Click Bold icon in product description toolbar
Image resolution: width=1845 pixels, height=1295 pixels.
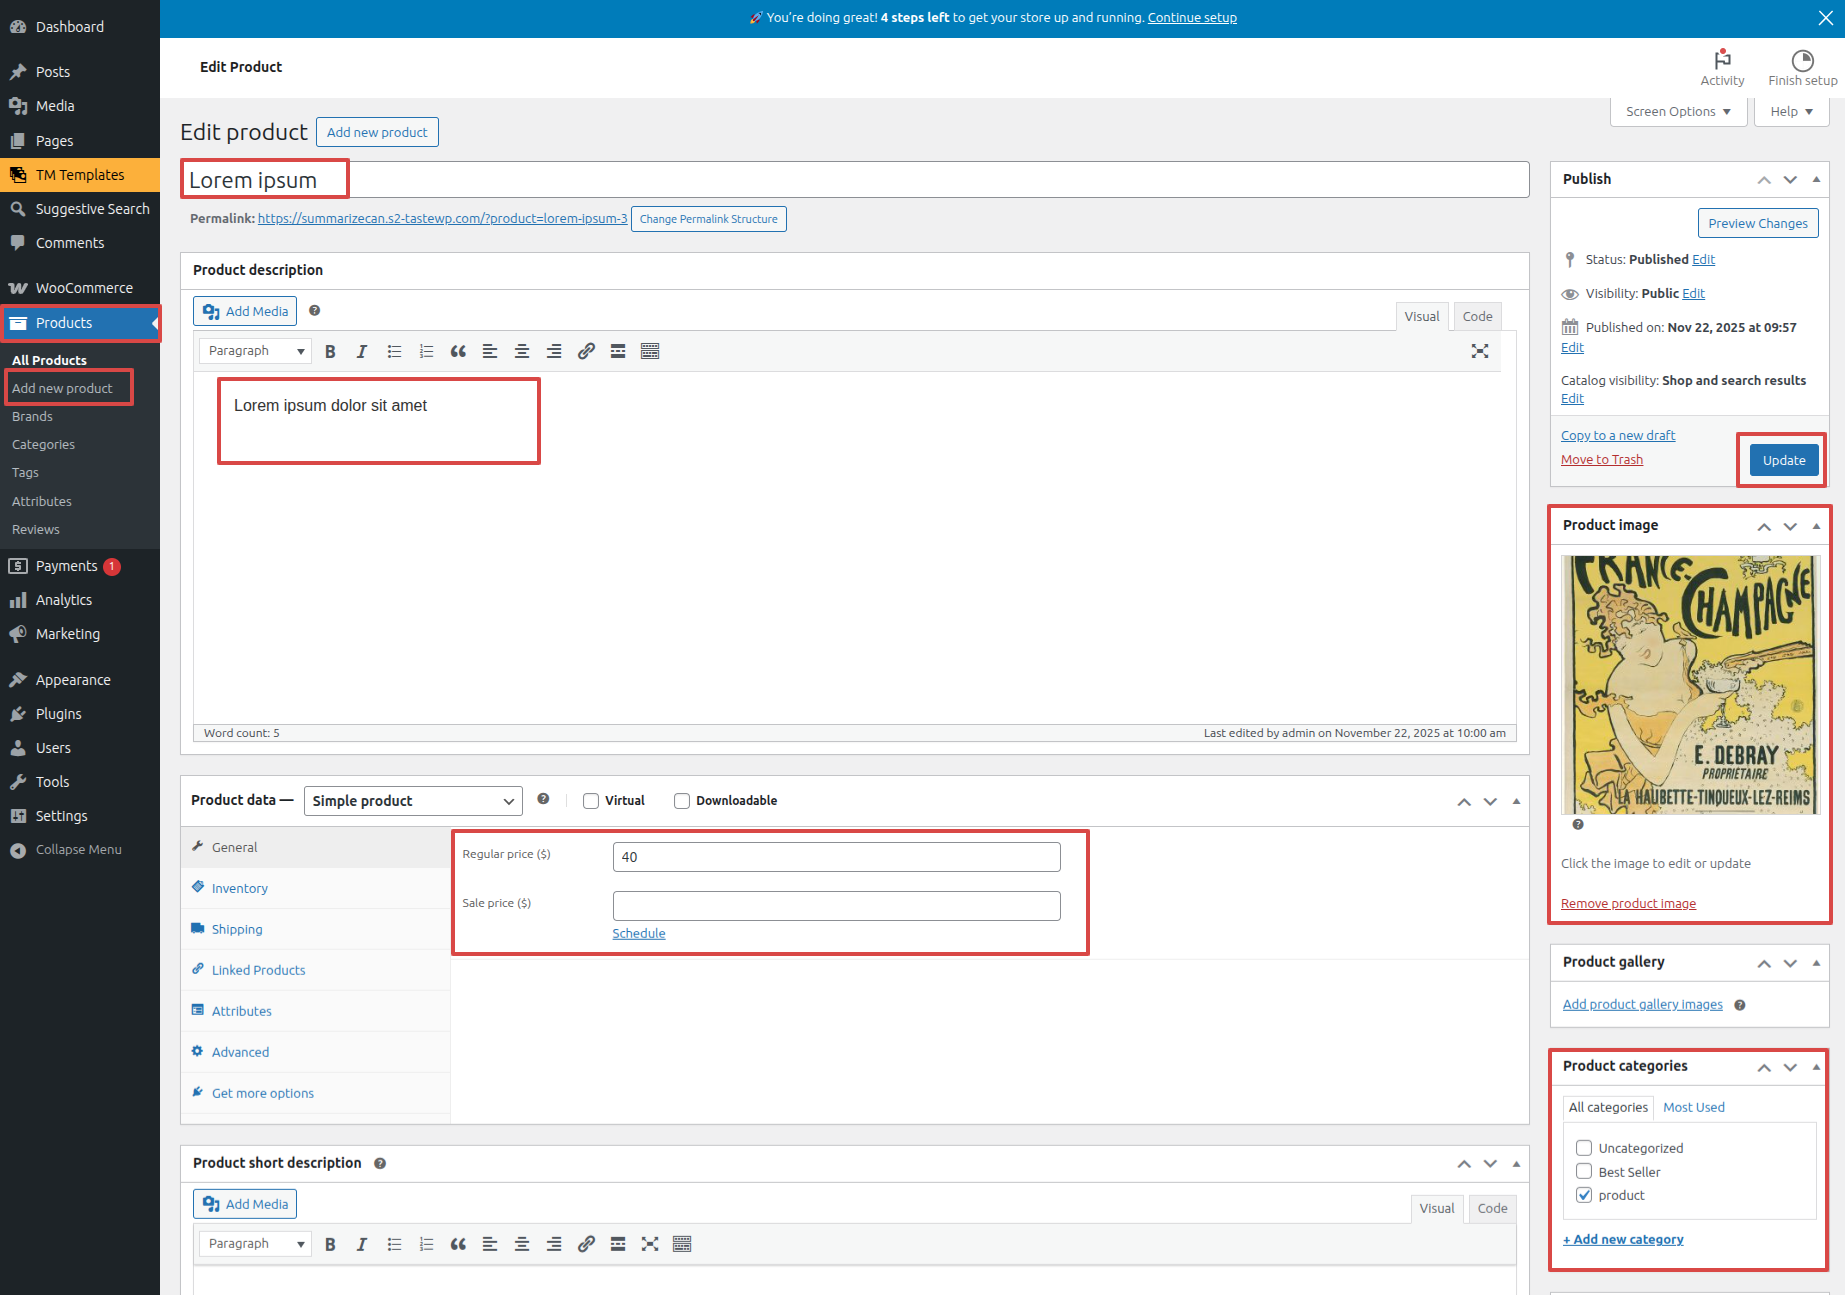pyautogui.click(x=330, y=351)
